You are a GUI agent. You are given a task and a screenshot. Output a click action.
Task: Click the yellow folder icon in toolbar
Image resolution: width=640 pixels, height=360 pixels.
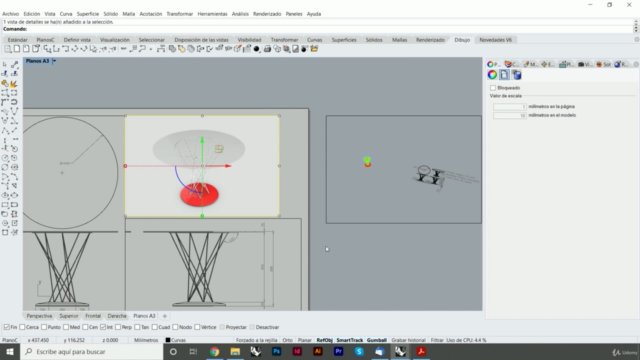314,49
